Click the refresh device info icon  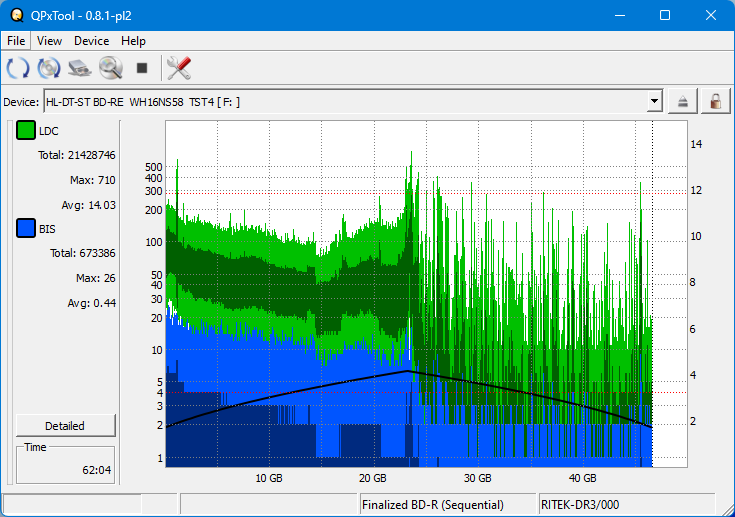(x=18, y=68)
